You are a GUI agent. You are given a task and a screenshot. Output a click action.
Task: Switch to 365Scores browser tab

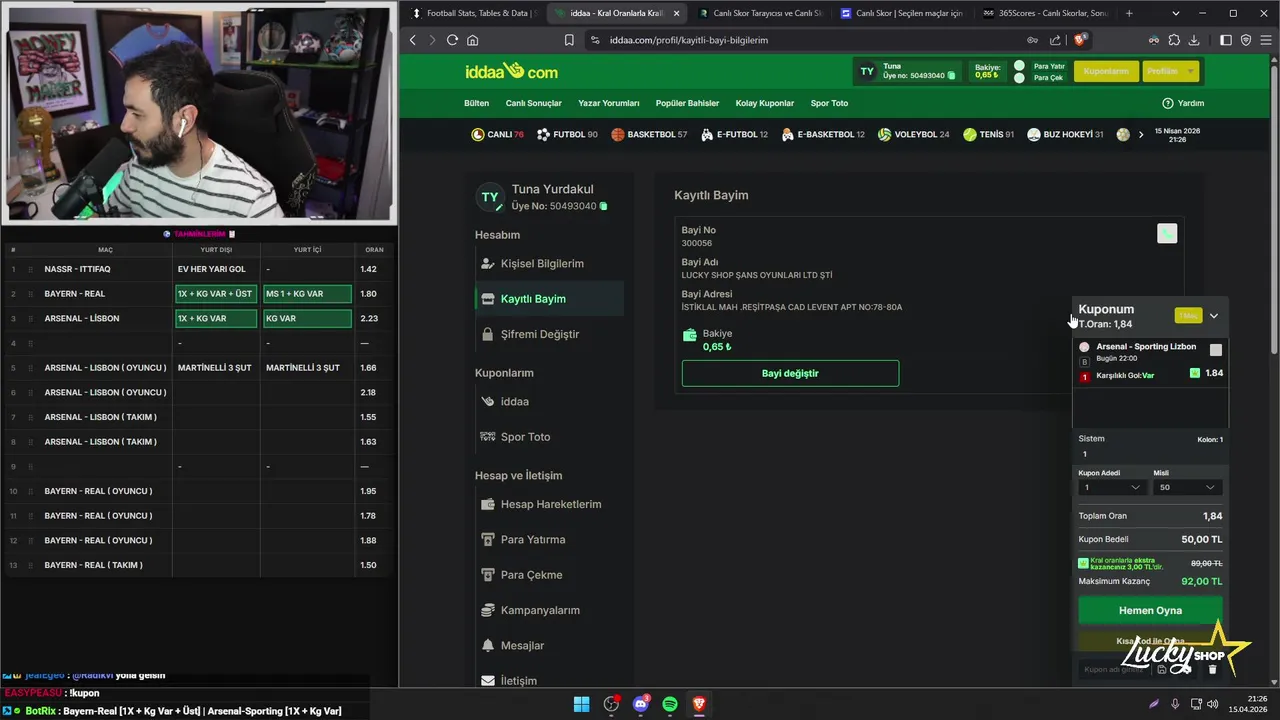[1045, 13]
